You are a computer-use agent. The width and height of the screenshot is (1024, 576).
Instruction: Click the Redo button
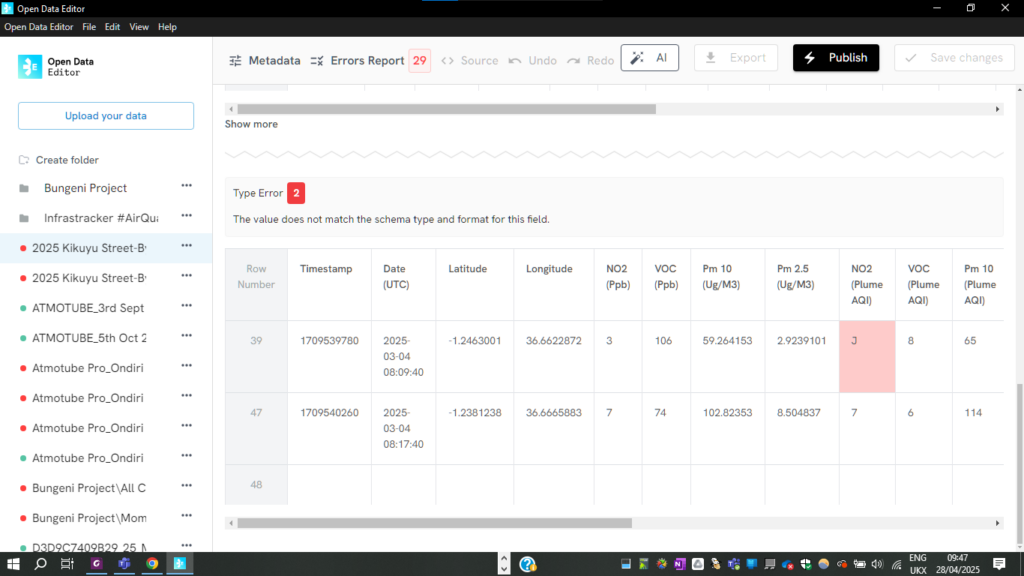590,60
